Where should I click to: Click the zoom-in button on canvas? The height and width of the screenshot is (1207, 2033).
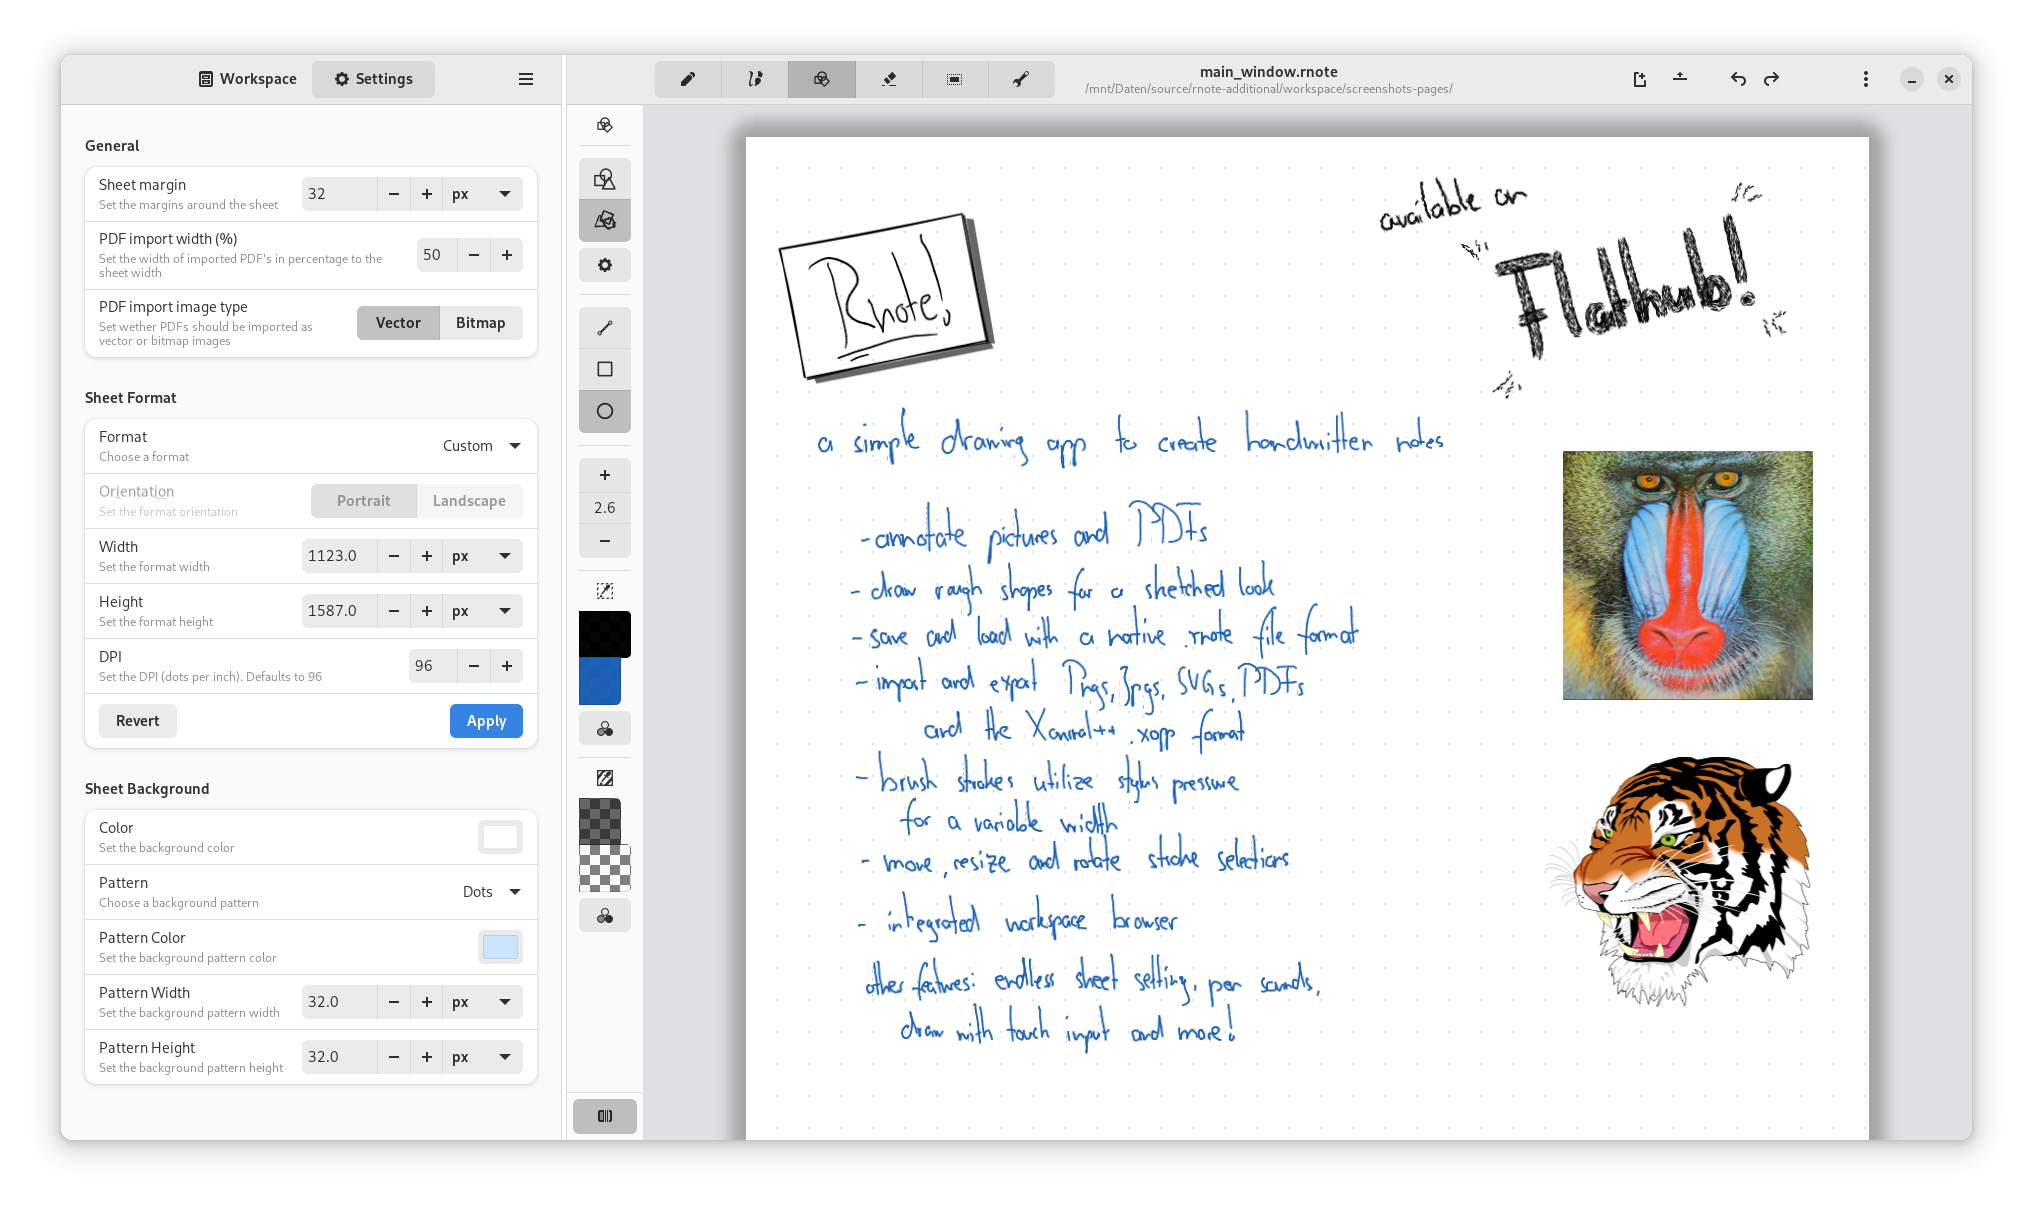coord(603,476)
